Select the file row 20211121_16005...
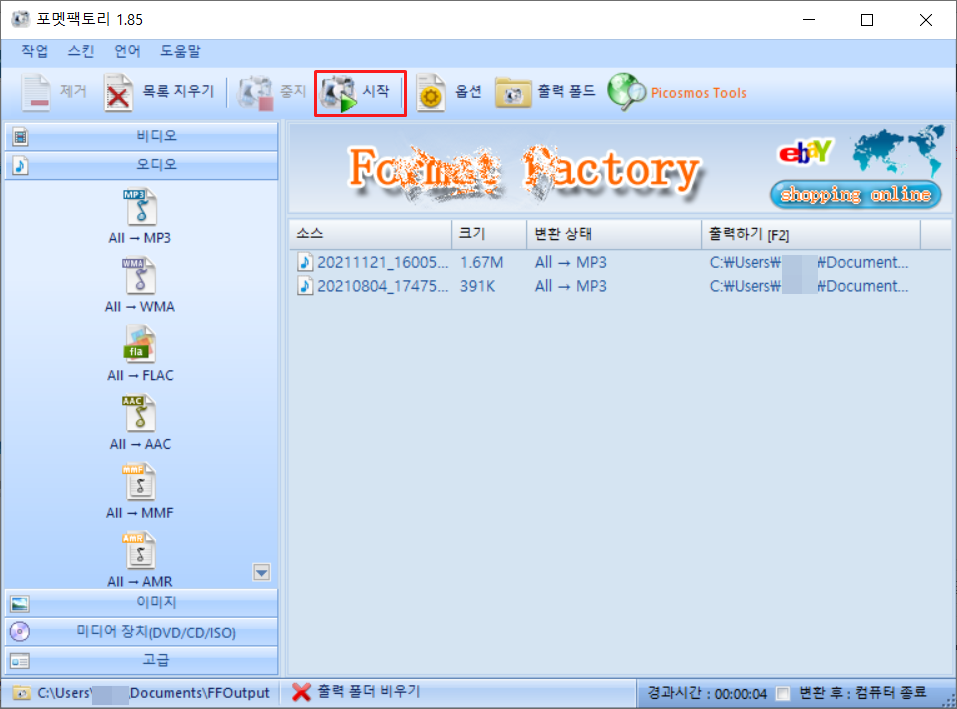This screenshot has width=957, height=709. 619,262
